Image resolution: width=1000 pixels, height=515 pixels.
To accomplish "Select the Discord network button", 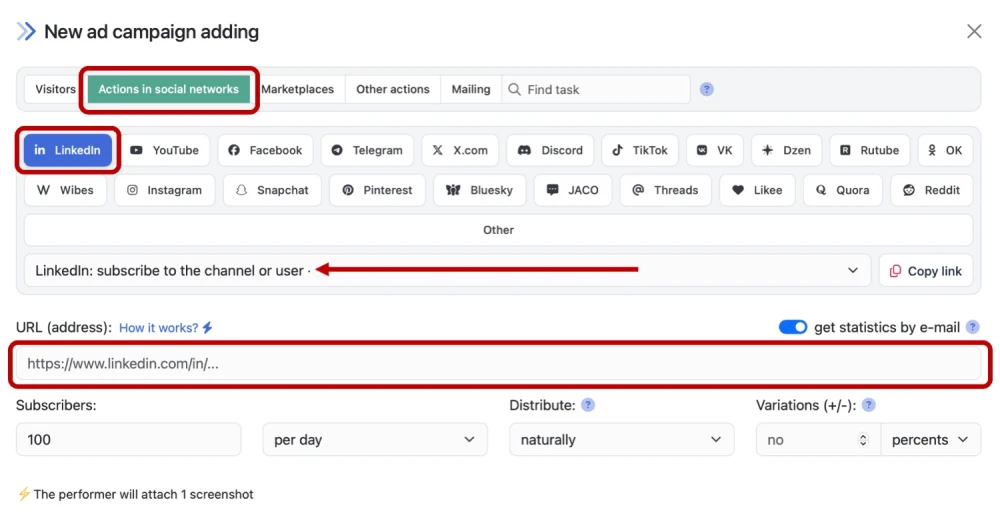I will pos(550,150).
